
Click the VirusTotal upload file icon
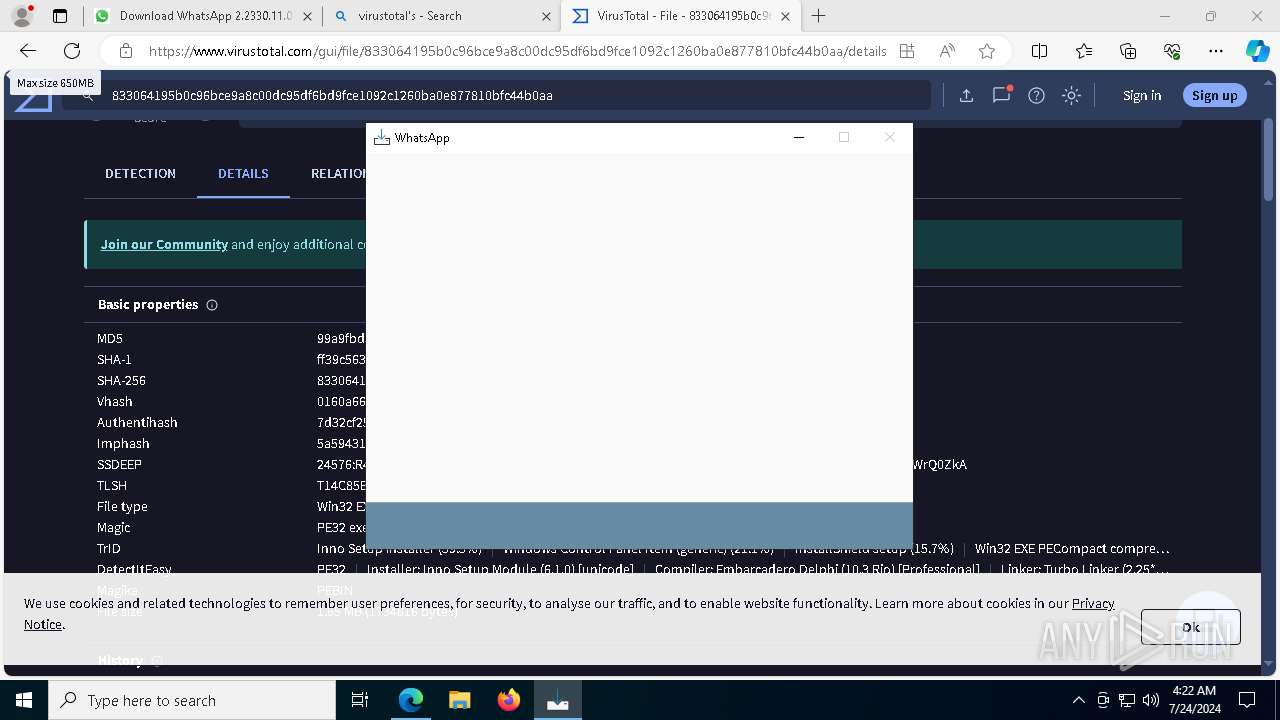coord(966,96)
